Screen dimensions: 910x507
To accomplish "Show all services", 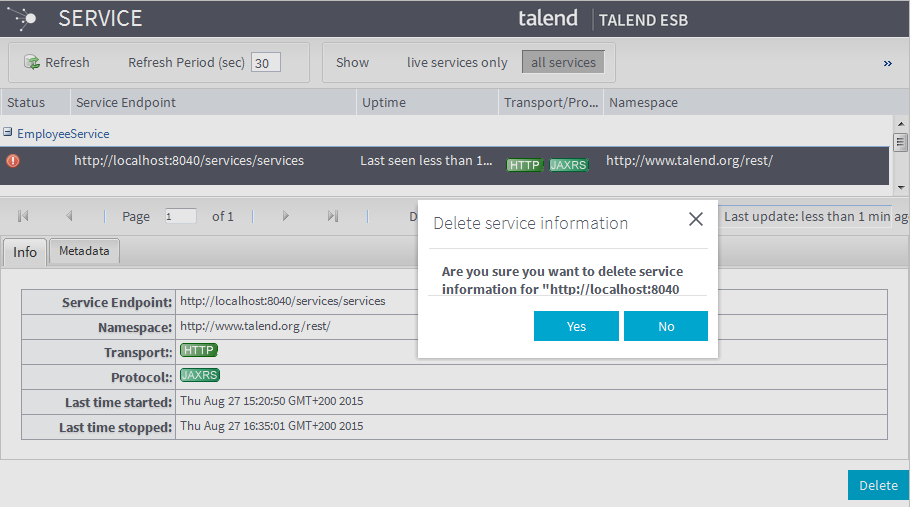I will tap(563, 62).
